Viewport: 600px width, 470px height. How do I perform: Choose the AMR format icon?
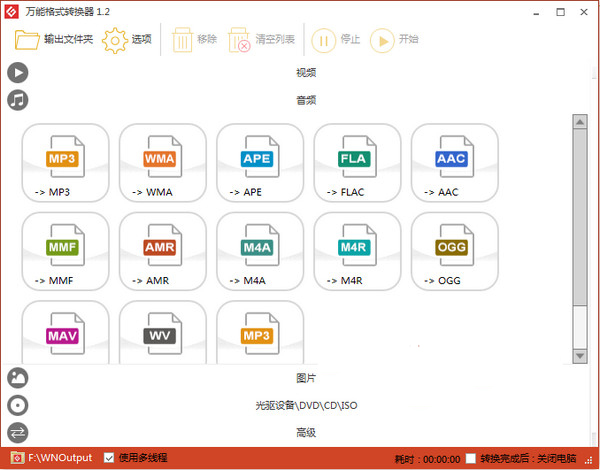pyautogui.click(x=163, y=251)
